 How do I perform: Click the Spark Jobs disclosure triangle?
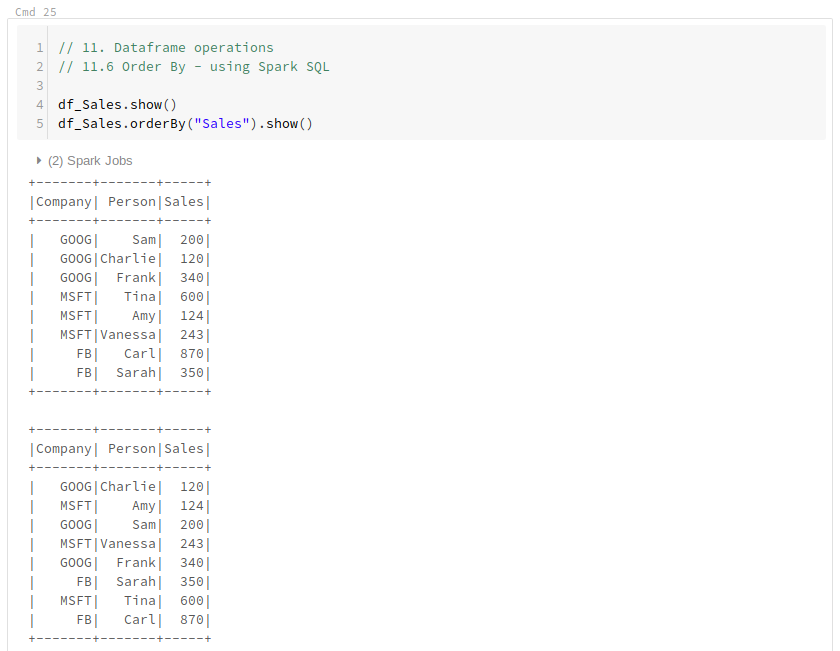click(38, 160)
